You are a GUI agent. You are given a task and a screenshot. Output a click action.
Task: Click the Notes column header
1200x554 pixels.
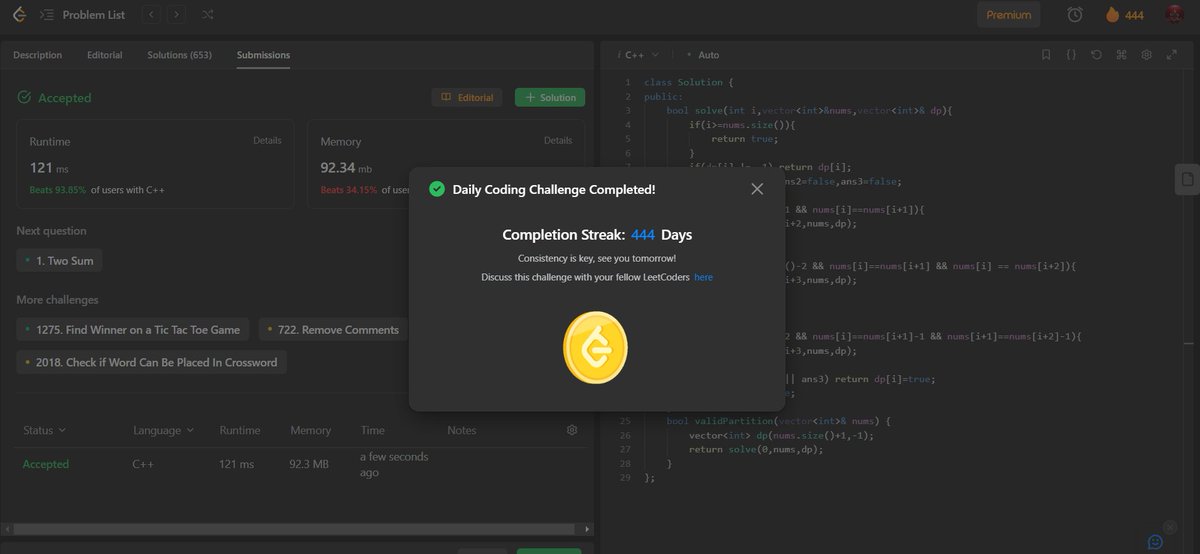click(462, 430)
